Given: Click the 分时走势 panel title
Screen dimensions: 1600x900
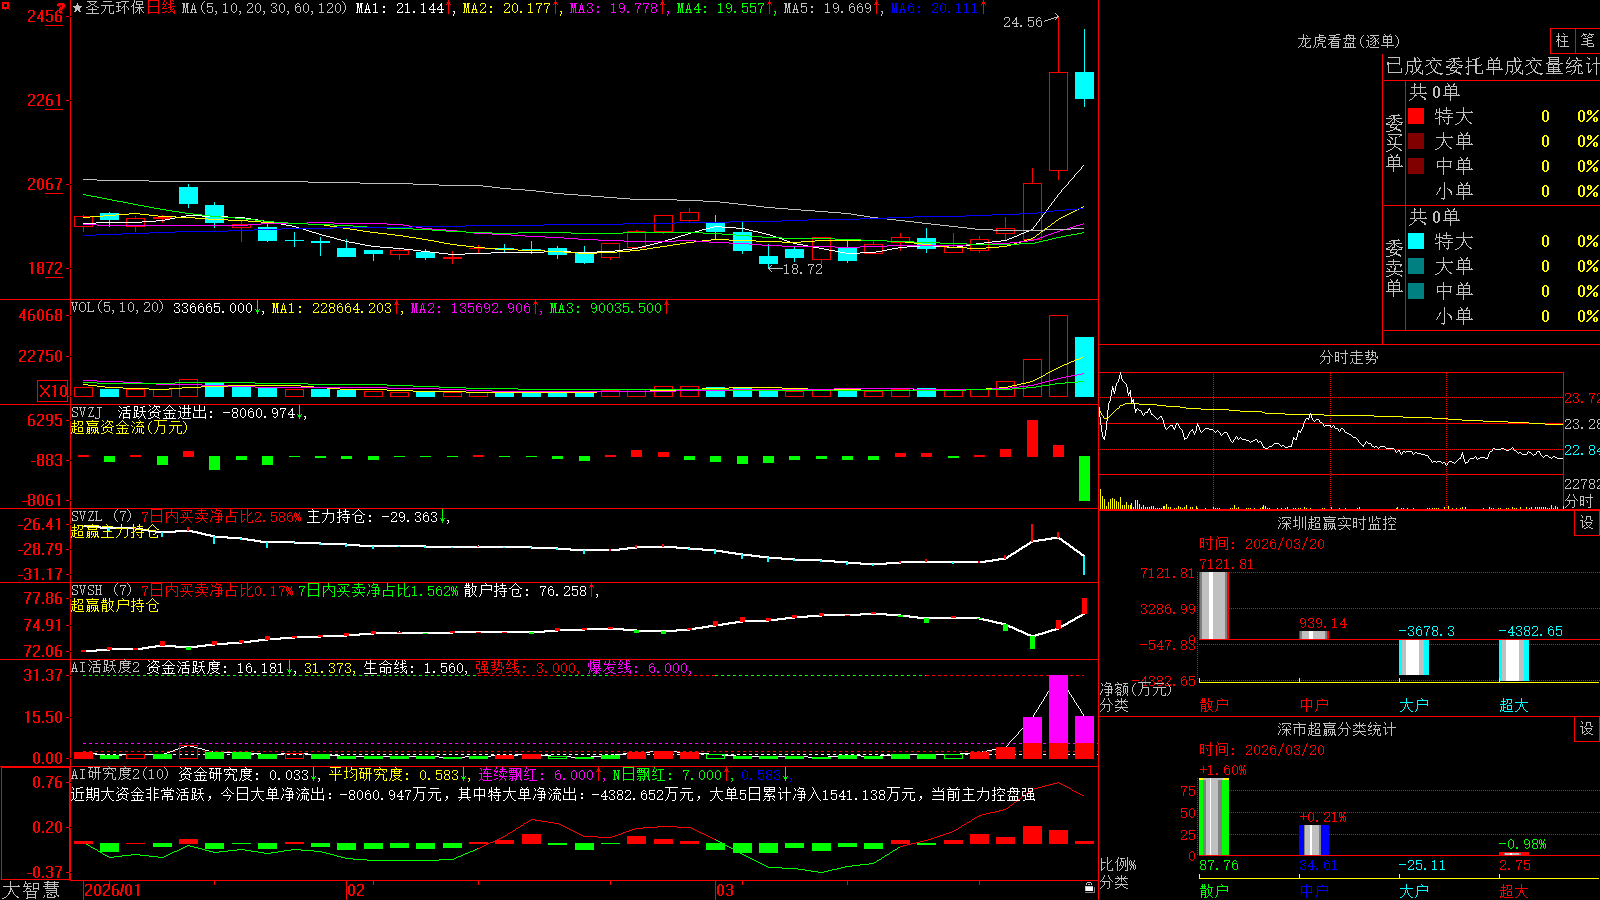Looking at the screenshot, I should point(1349,357).
